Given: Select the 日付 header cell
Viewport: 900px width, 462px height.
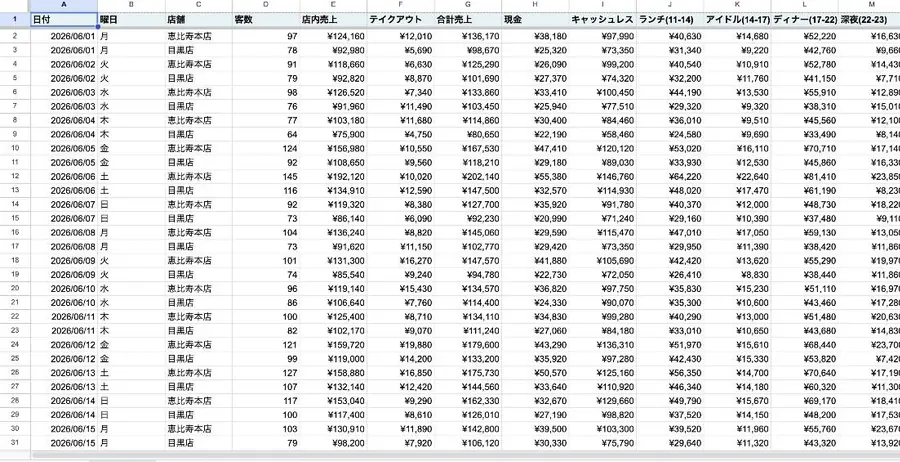Looking at the screenshot, I should click(64, 20).
